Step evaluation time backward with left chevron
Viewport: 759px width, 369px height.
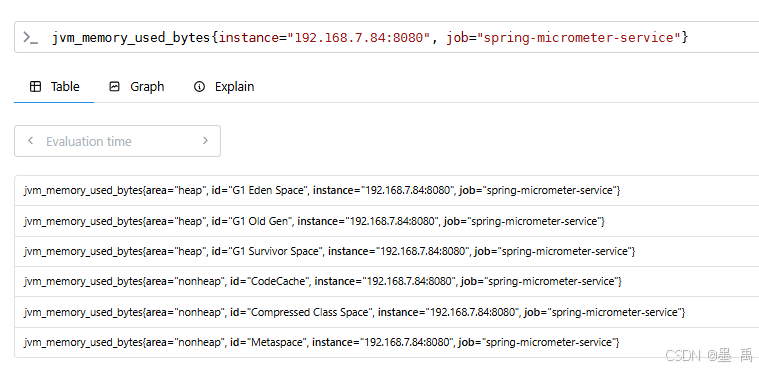30,141
